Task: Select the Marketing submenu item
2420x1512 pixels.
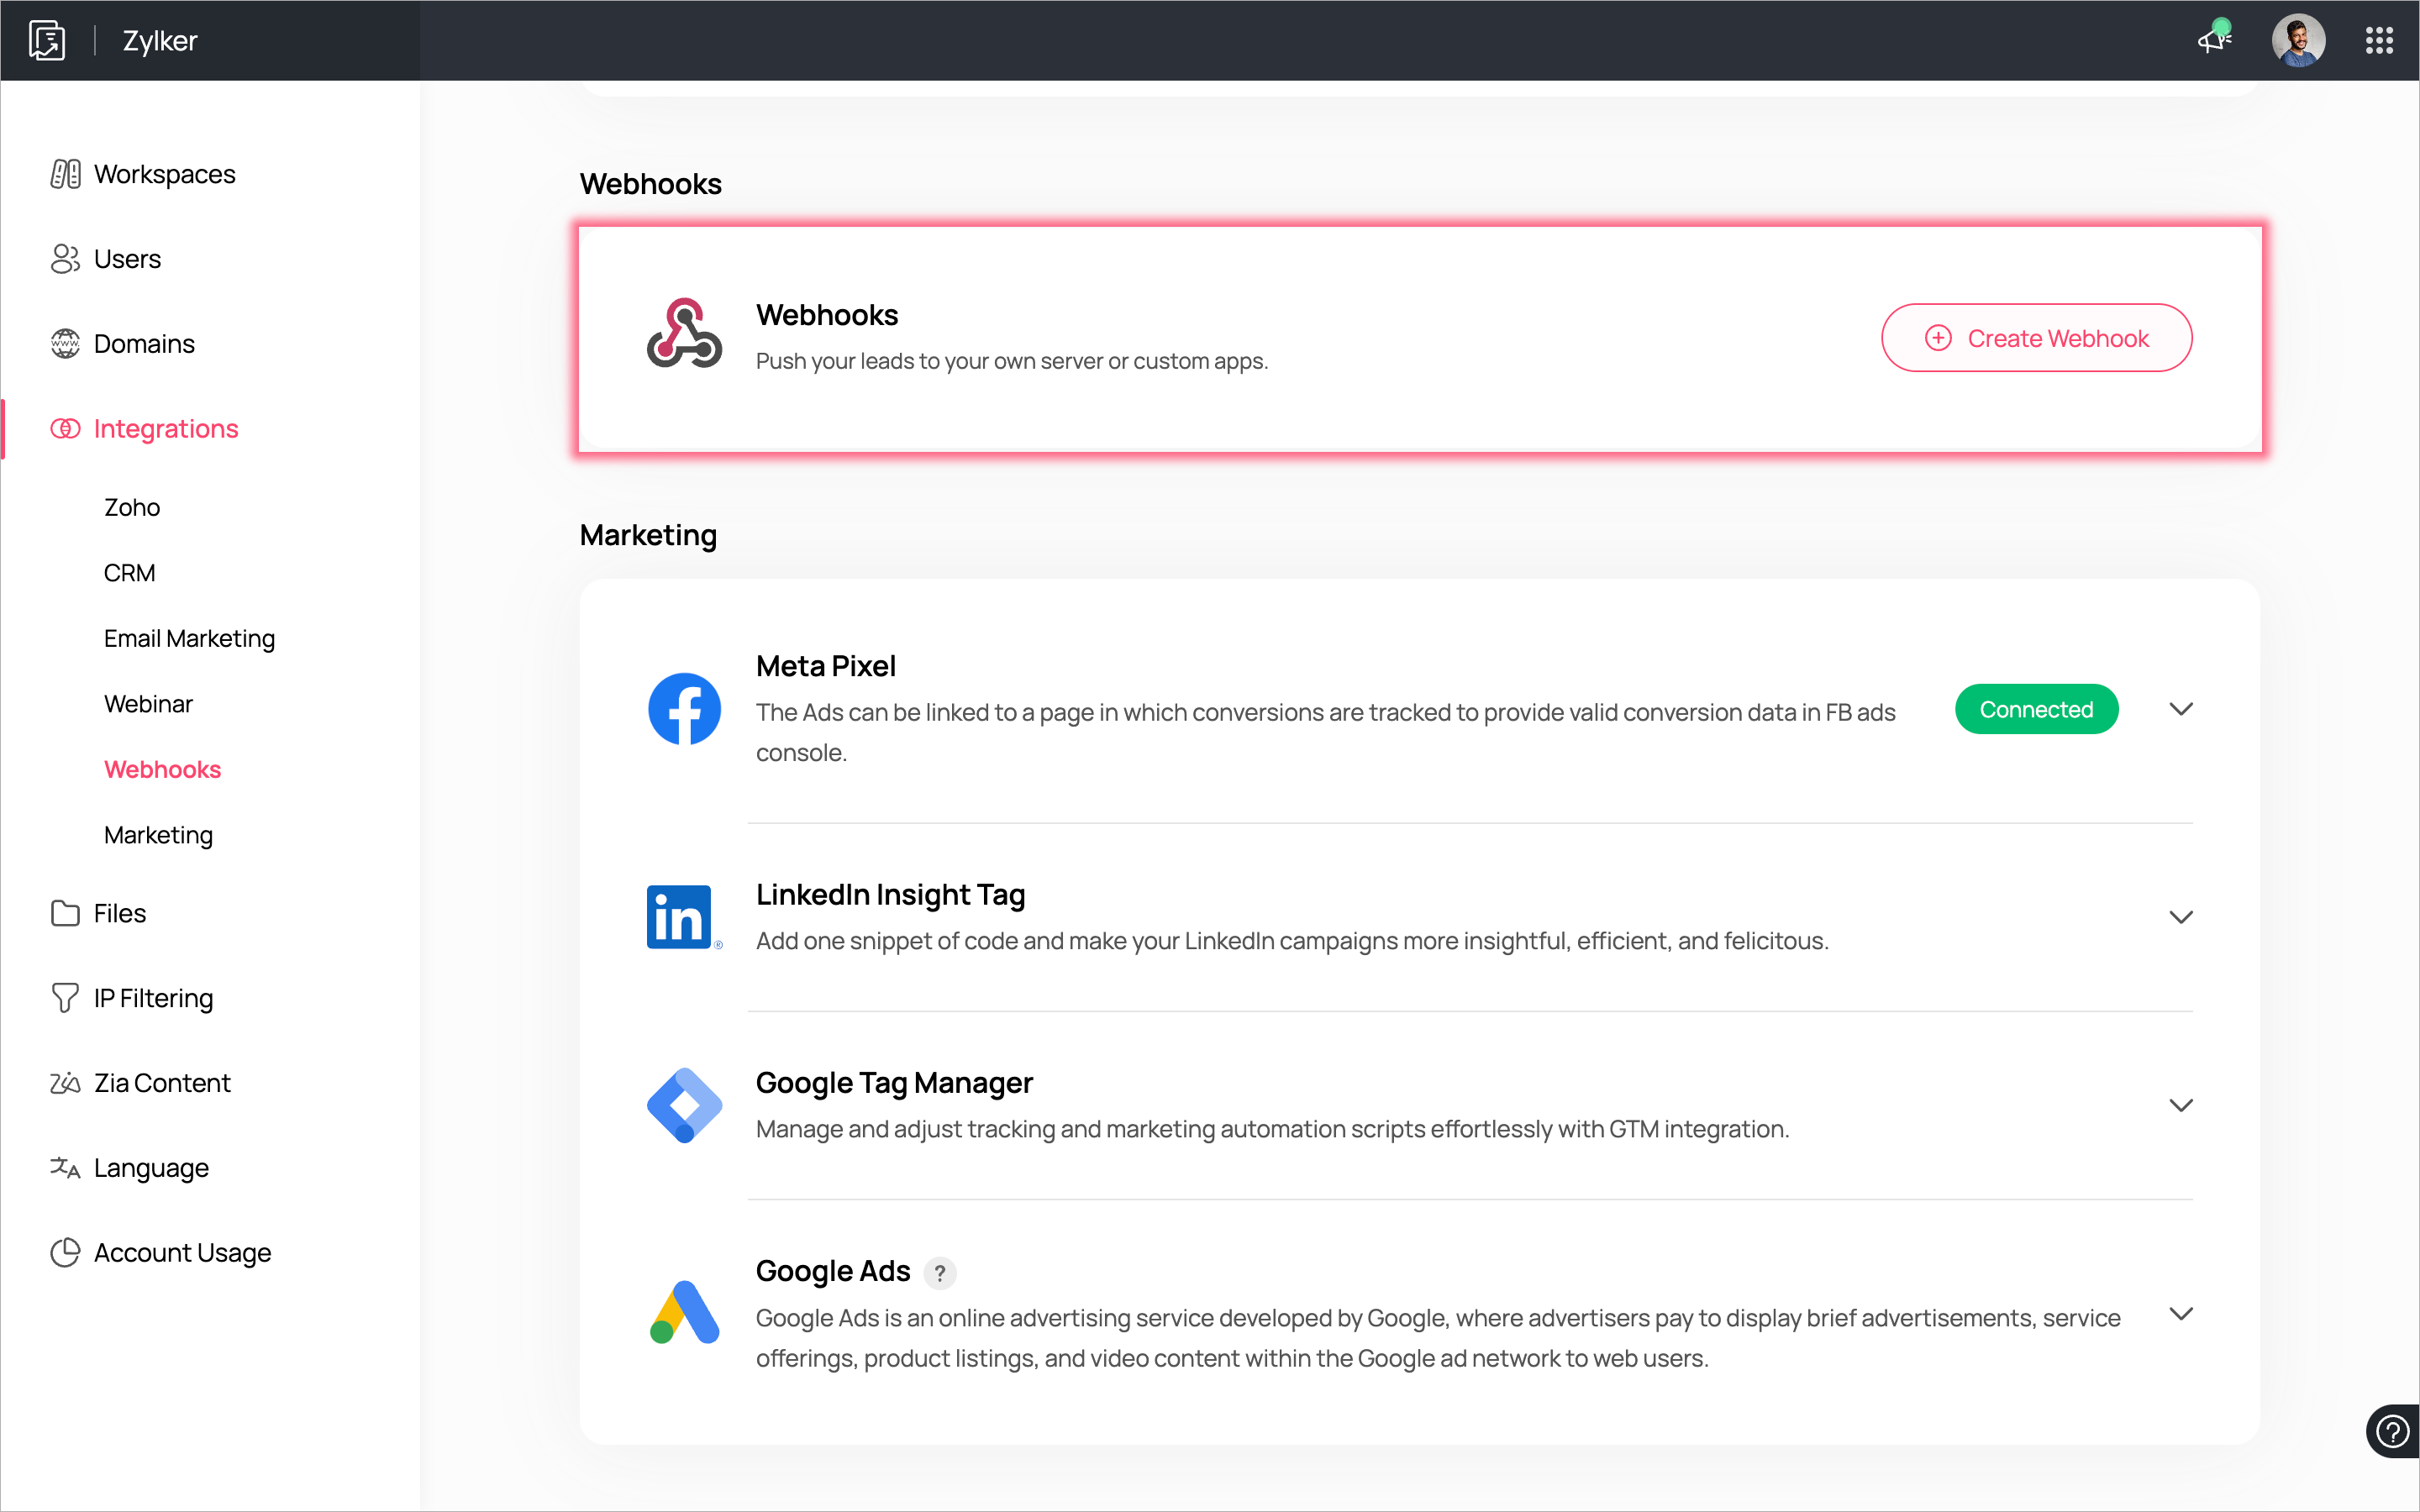Action: pyautogui.click(x=158, y=835)
